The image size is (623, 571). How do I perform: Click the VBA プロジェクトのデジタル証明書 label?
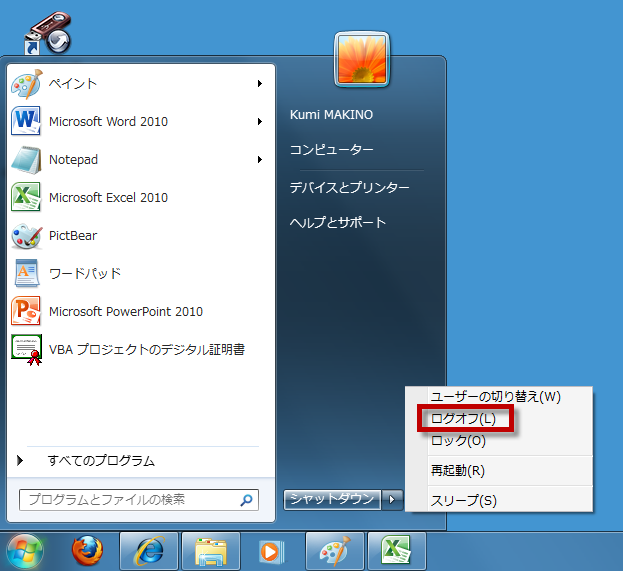click(147, 350)
